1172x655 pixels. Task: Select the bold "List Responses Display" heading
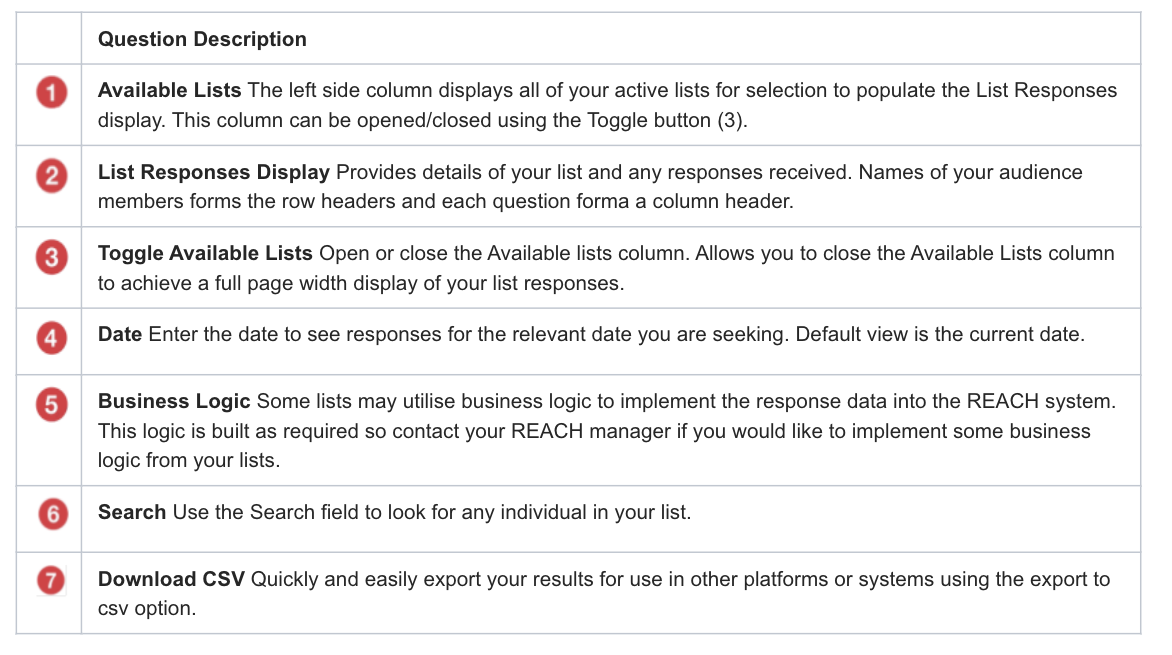[x=213, y=172]
